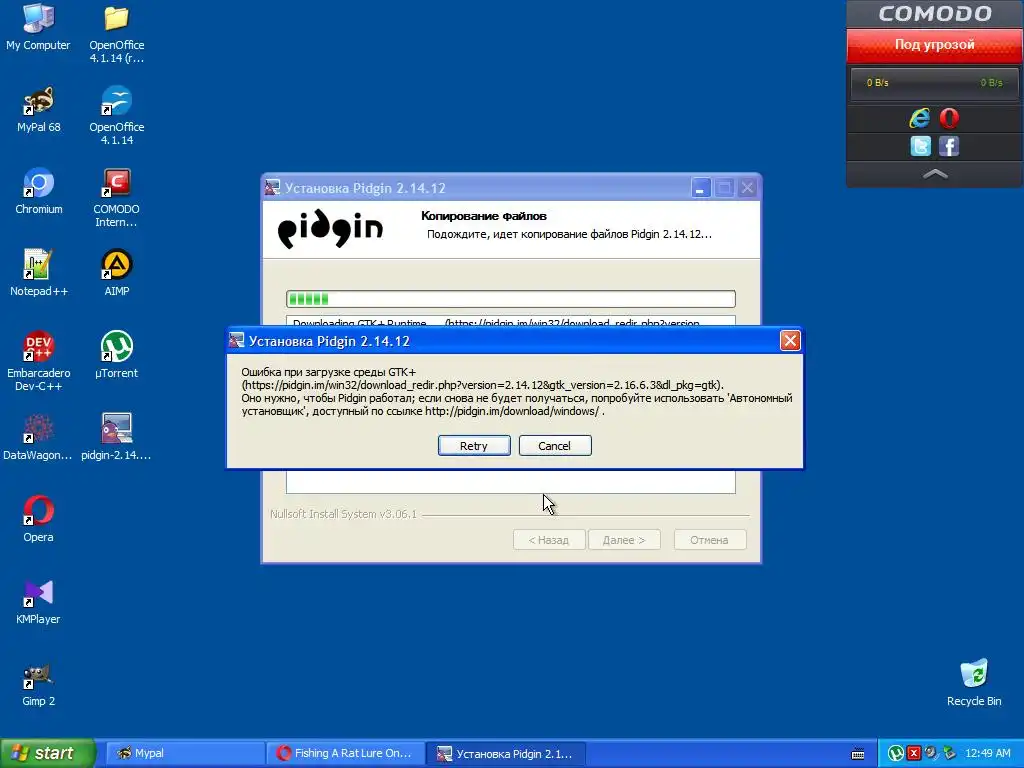The height and width of the screenshot is (768, 1024).
Task: Open My Computer desktop icon
Action: coord(38,27)
